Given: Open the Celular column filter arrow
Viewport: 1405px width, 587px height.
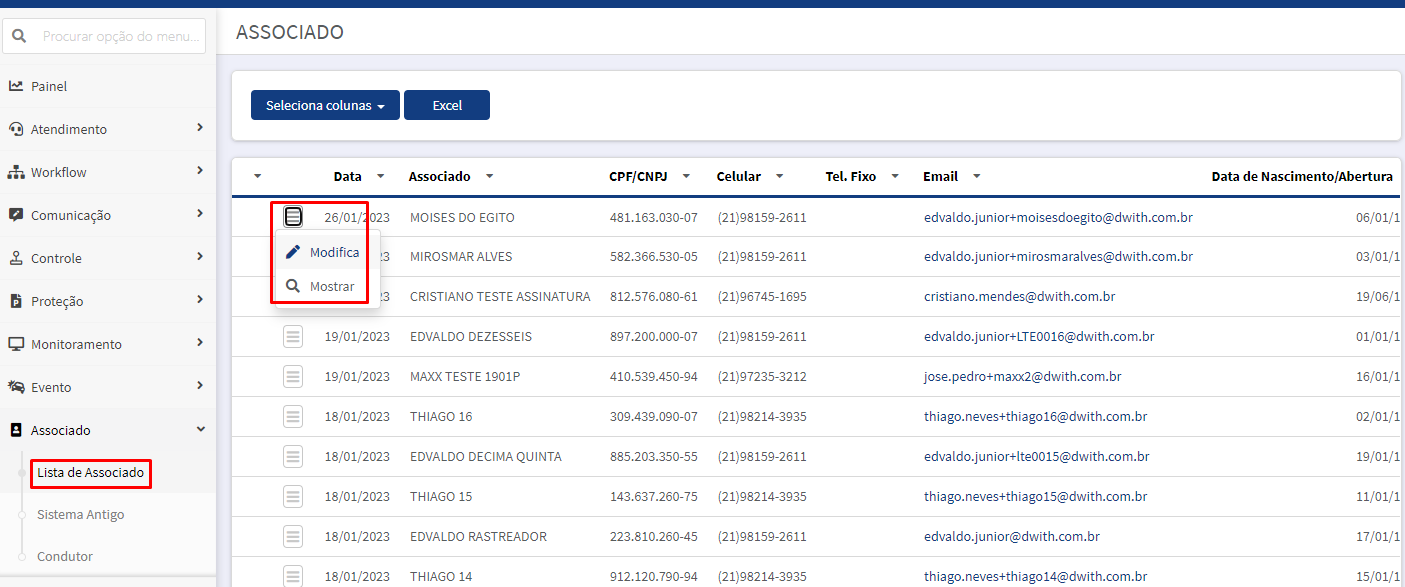Looking at the screenshot, I should point(780,176).
